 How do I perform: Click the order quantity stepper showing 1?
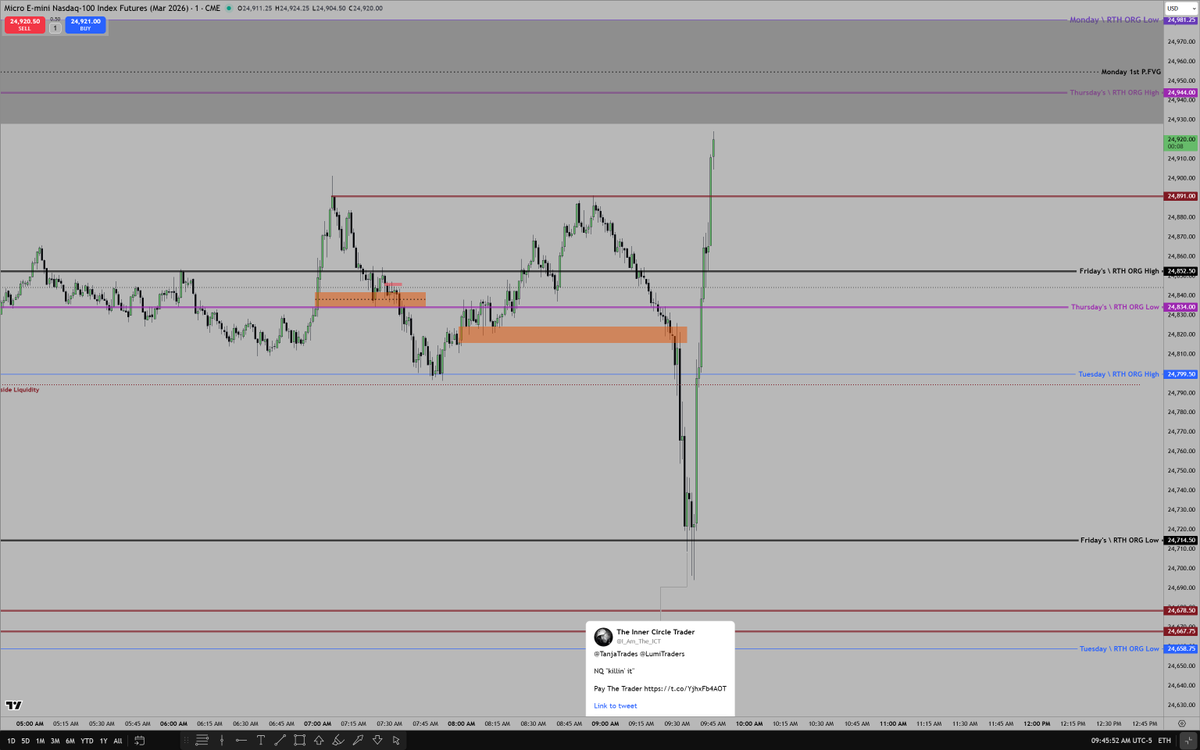coord(56,26)
